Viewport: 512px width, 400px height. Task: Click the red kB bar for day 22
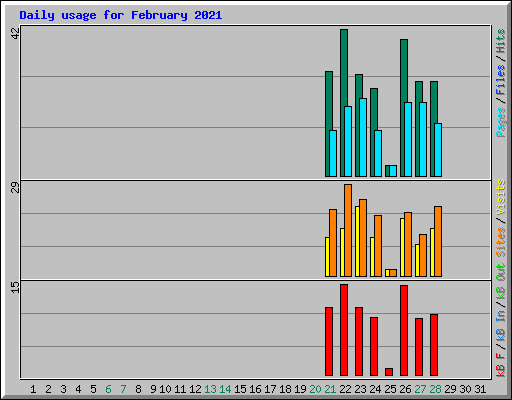tap(344, 330)
